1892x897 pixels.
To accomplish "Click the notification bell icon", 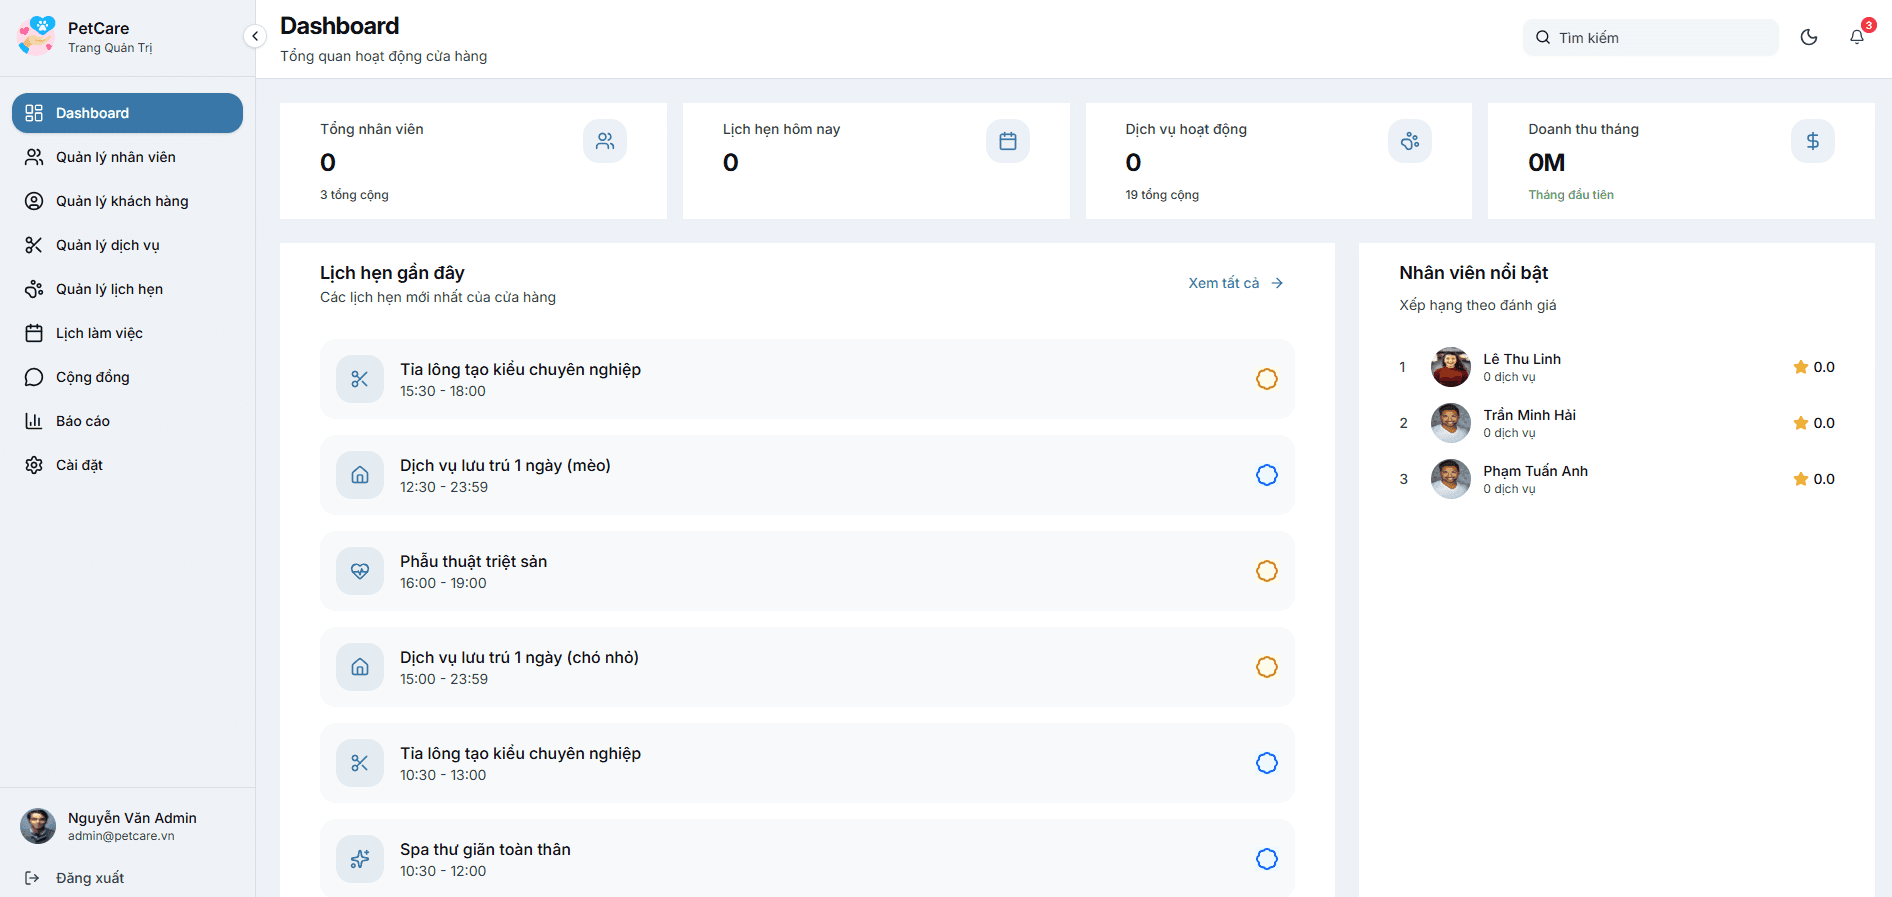I will coord(1856,37).
